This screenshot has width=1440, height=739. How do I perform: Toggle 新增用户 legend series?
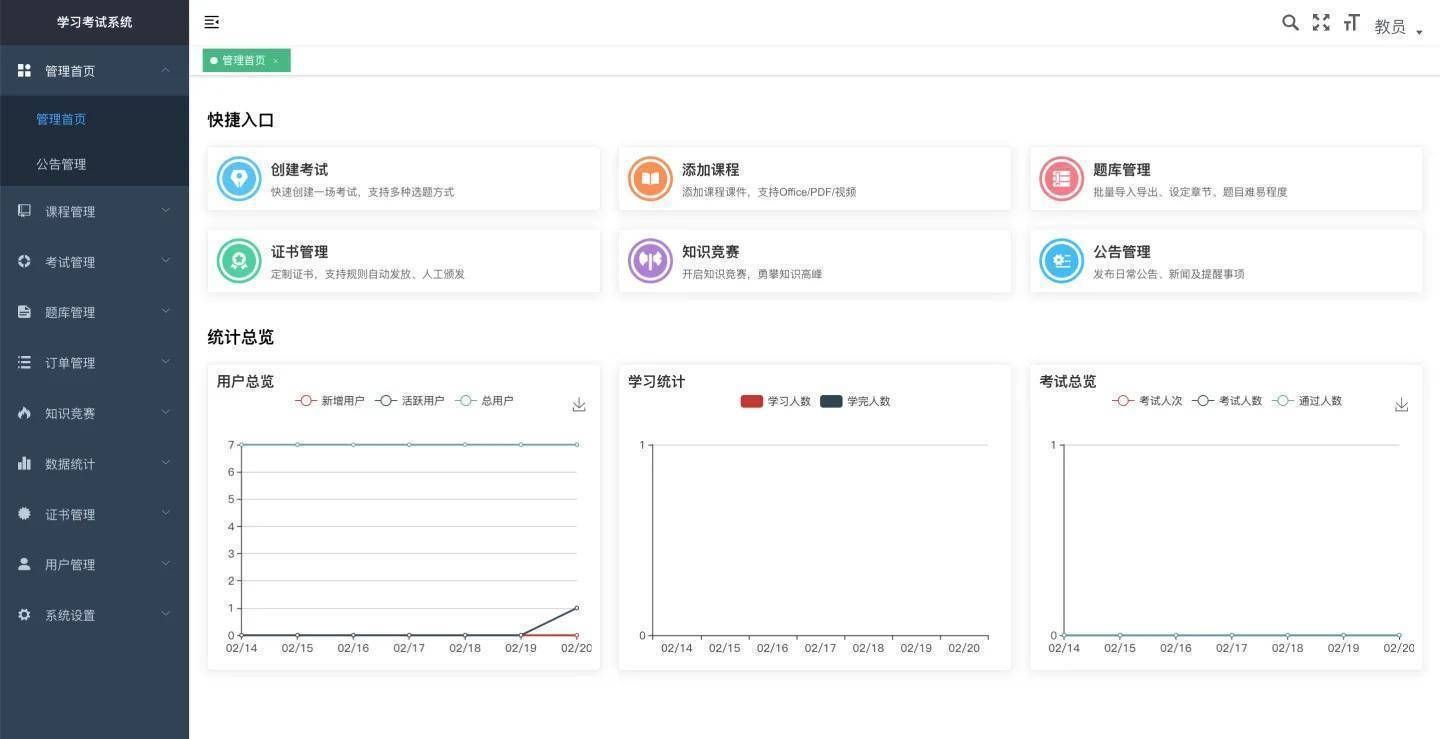point(330,401)
